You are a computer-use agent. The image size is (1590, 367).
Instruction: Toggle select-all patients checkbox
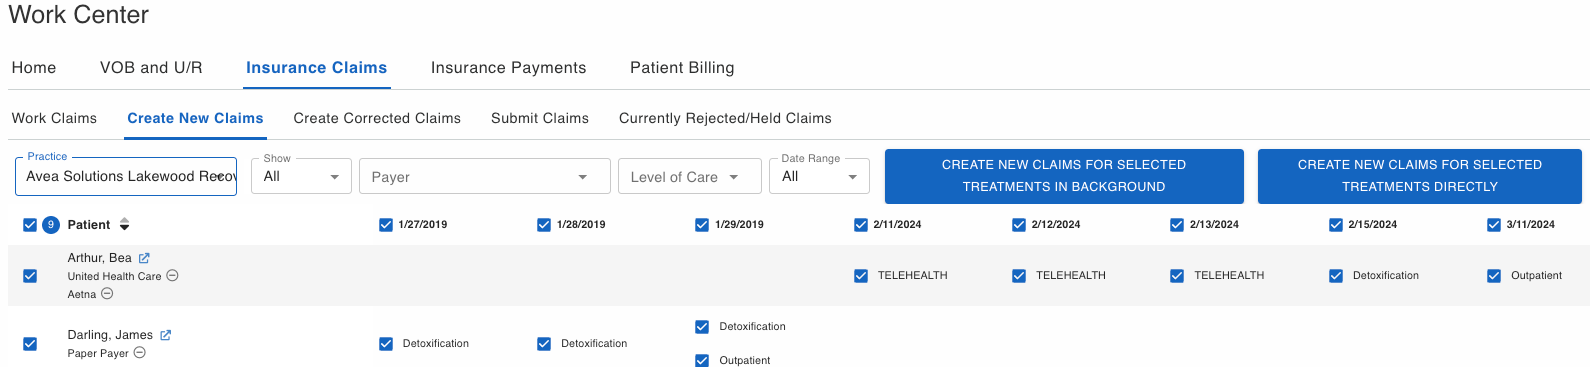click(30, 225)
